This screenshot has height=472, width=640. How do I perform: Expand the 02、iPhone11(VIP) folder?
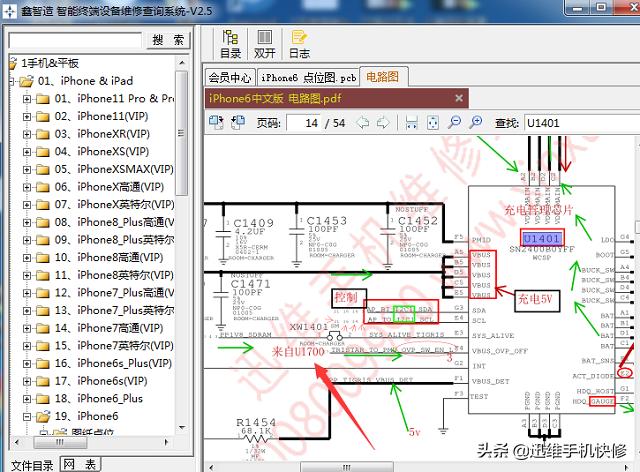point(27,116)
